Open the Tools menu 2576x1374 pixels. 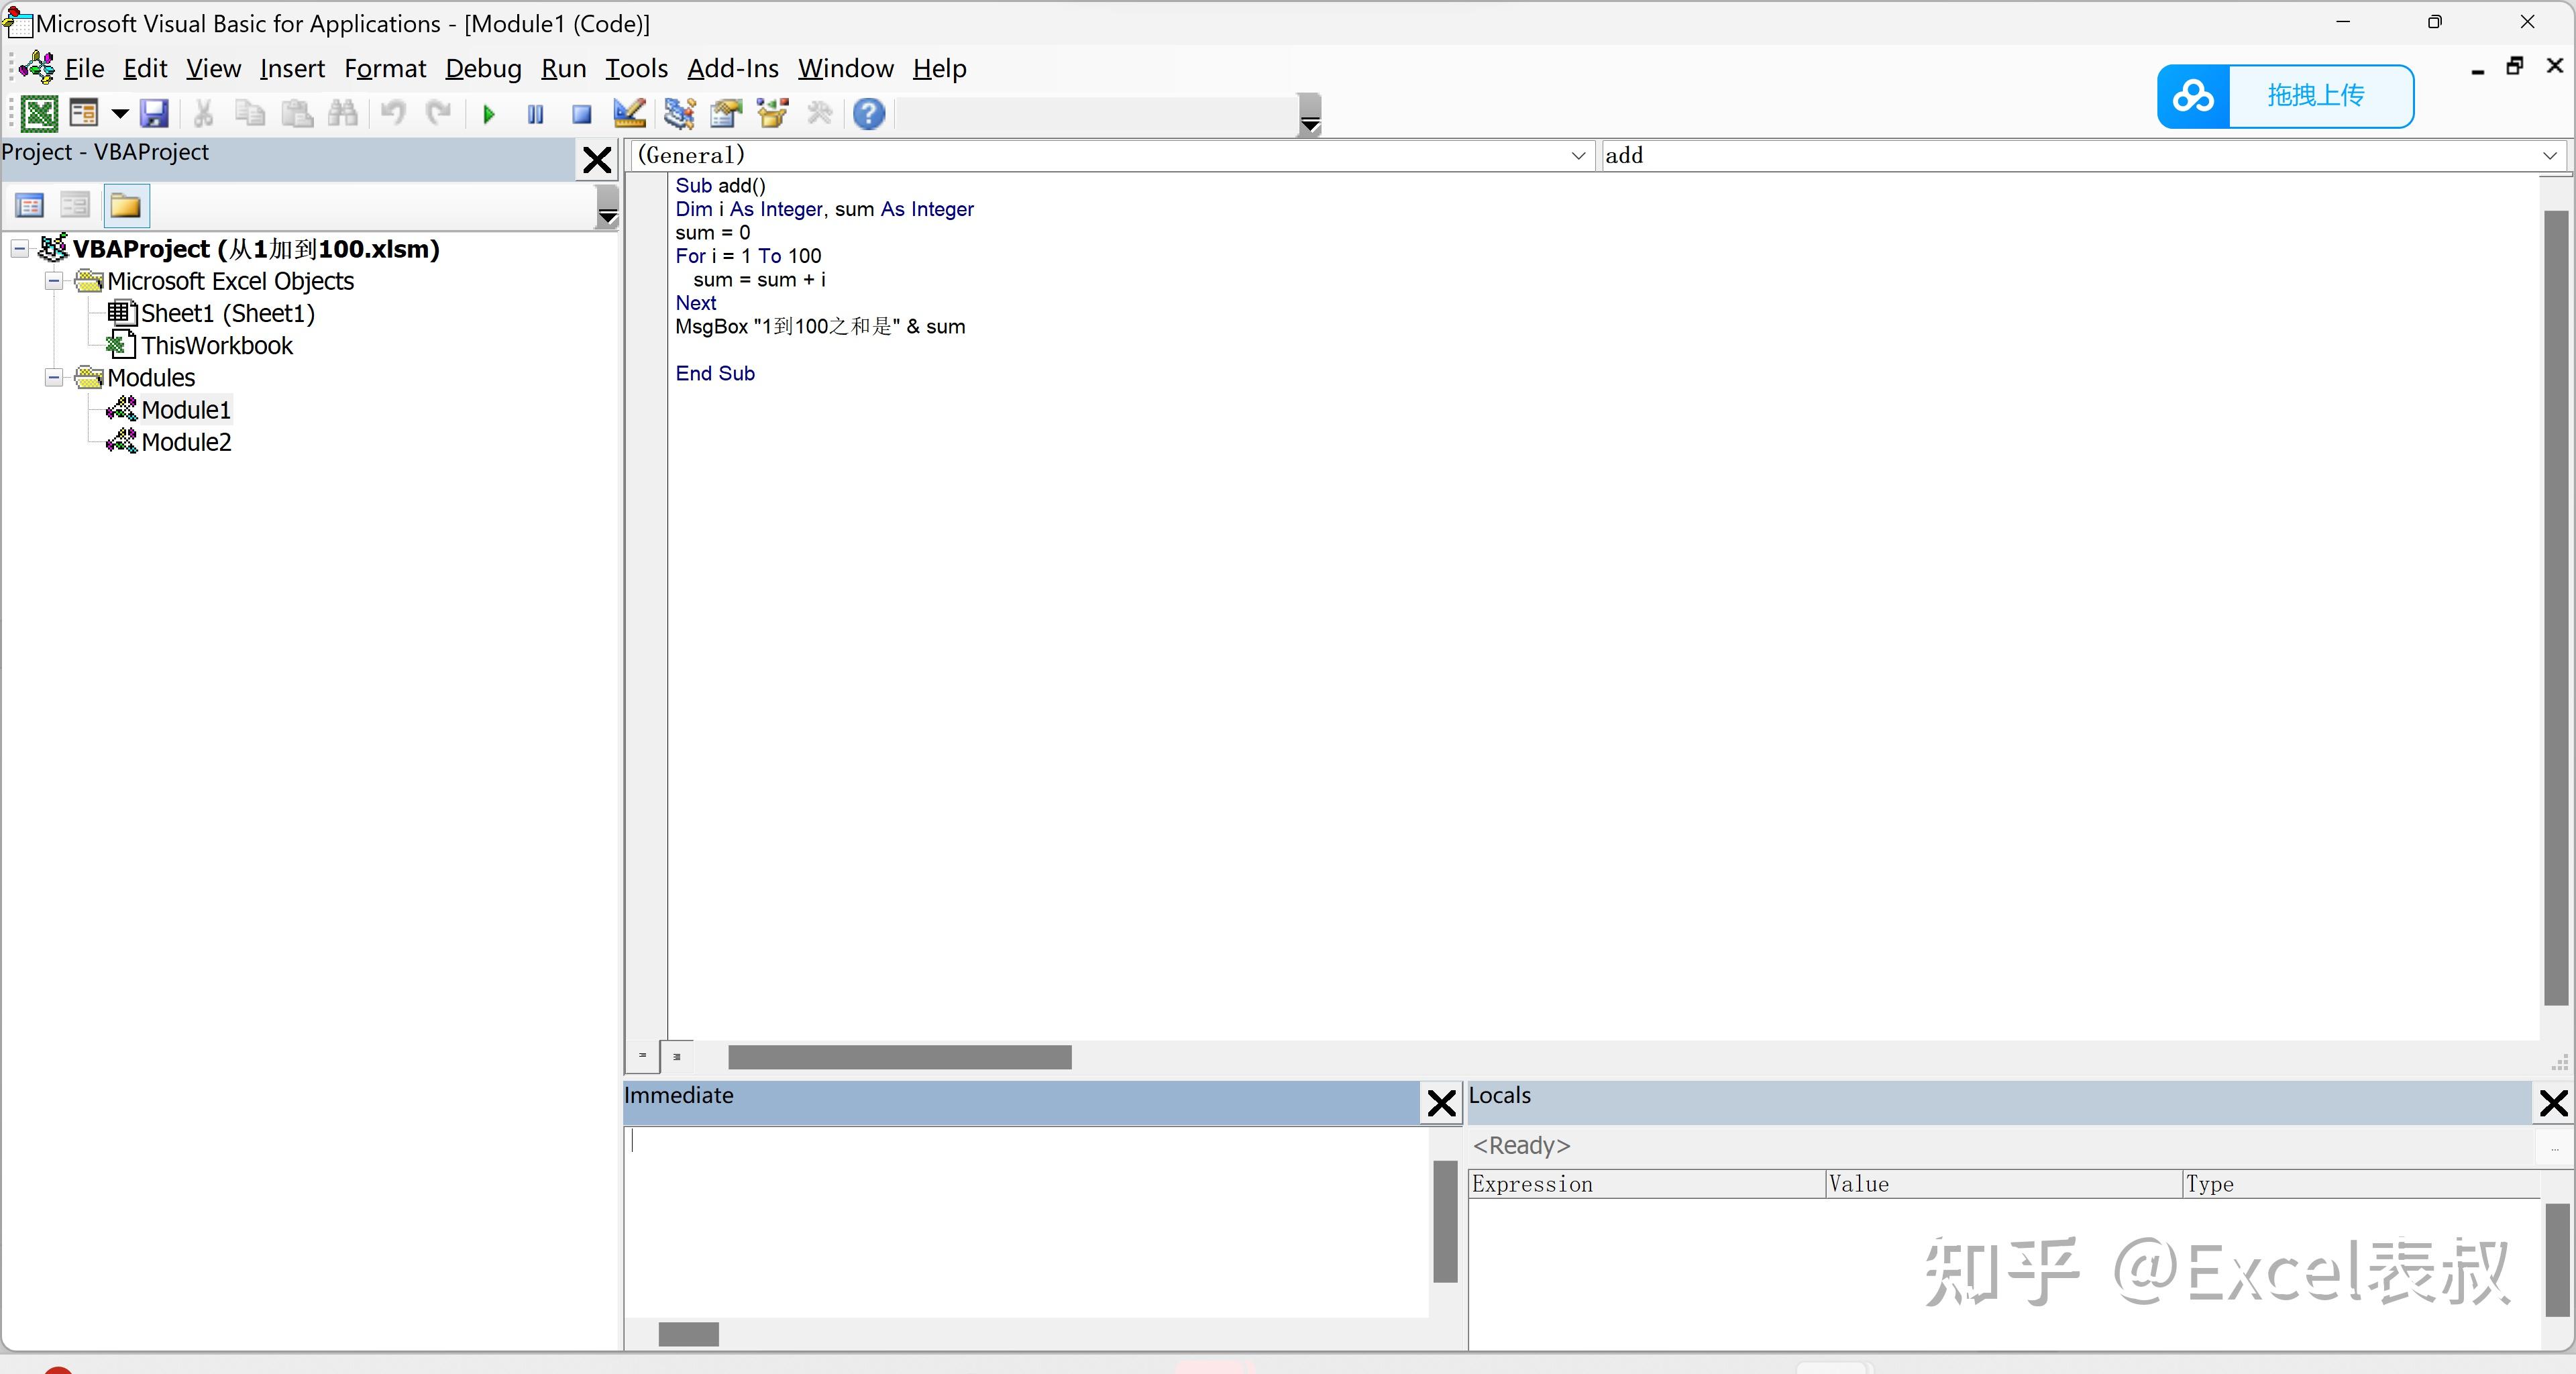click(636, 69)
